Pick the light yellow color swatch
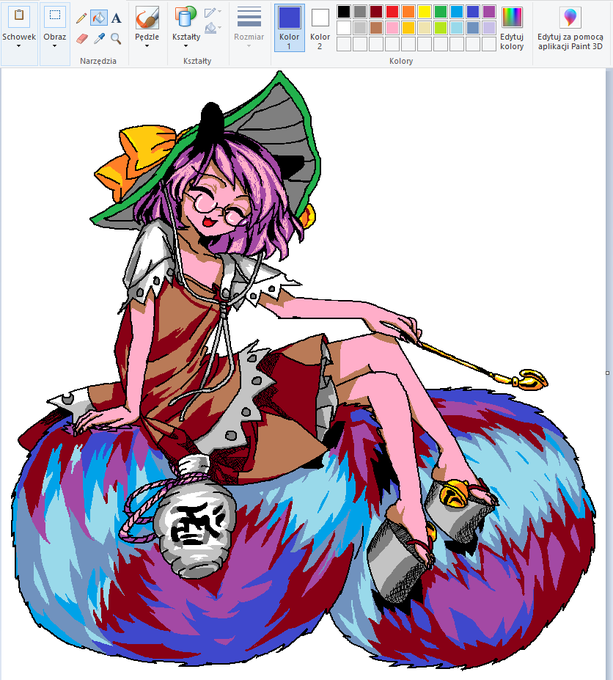 click(424, 28)
